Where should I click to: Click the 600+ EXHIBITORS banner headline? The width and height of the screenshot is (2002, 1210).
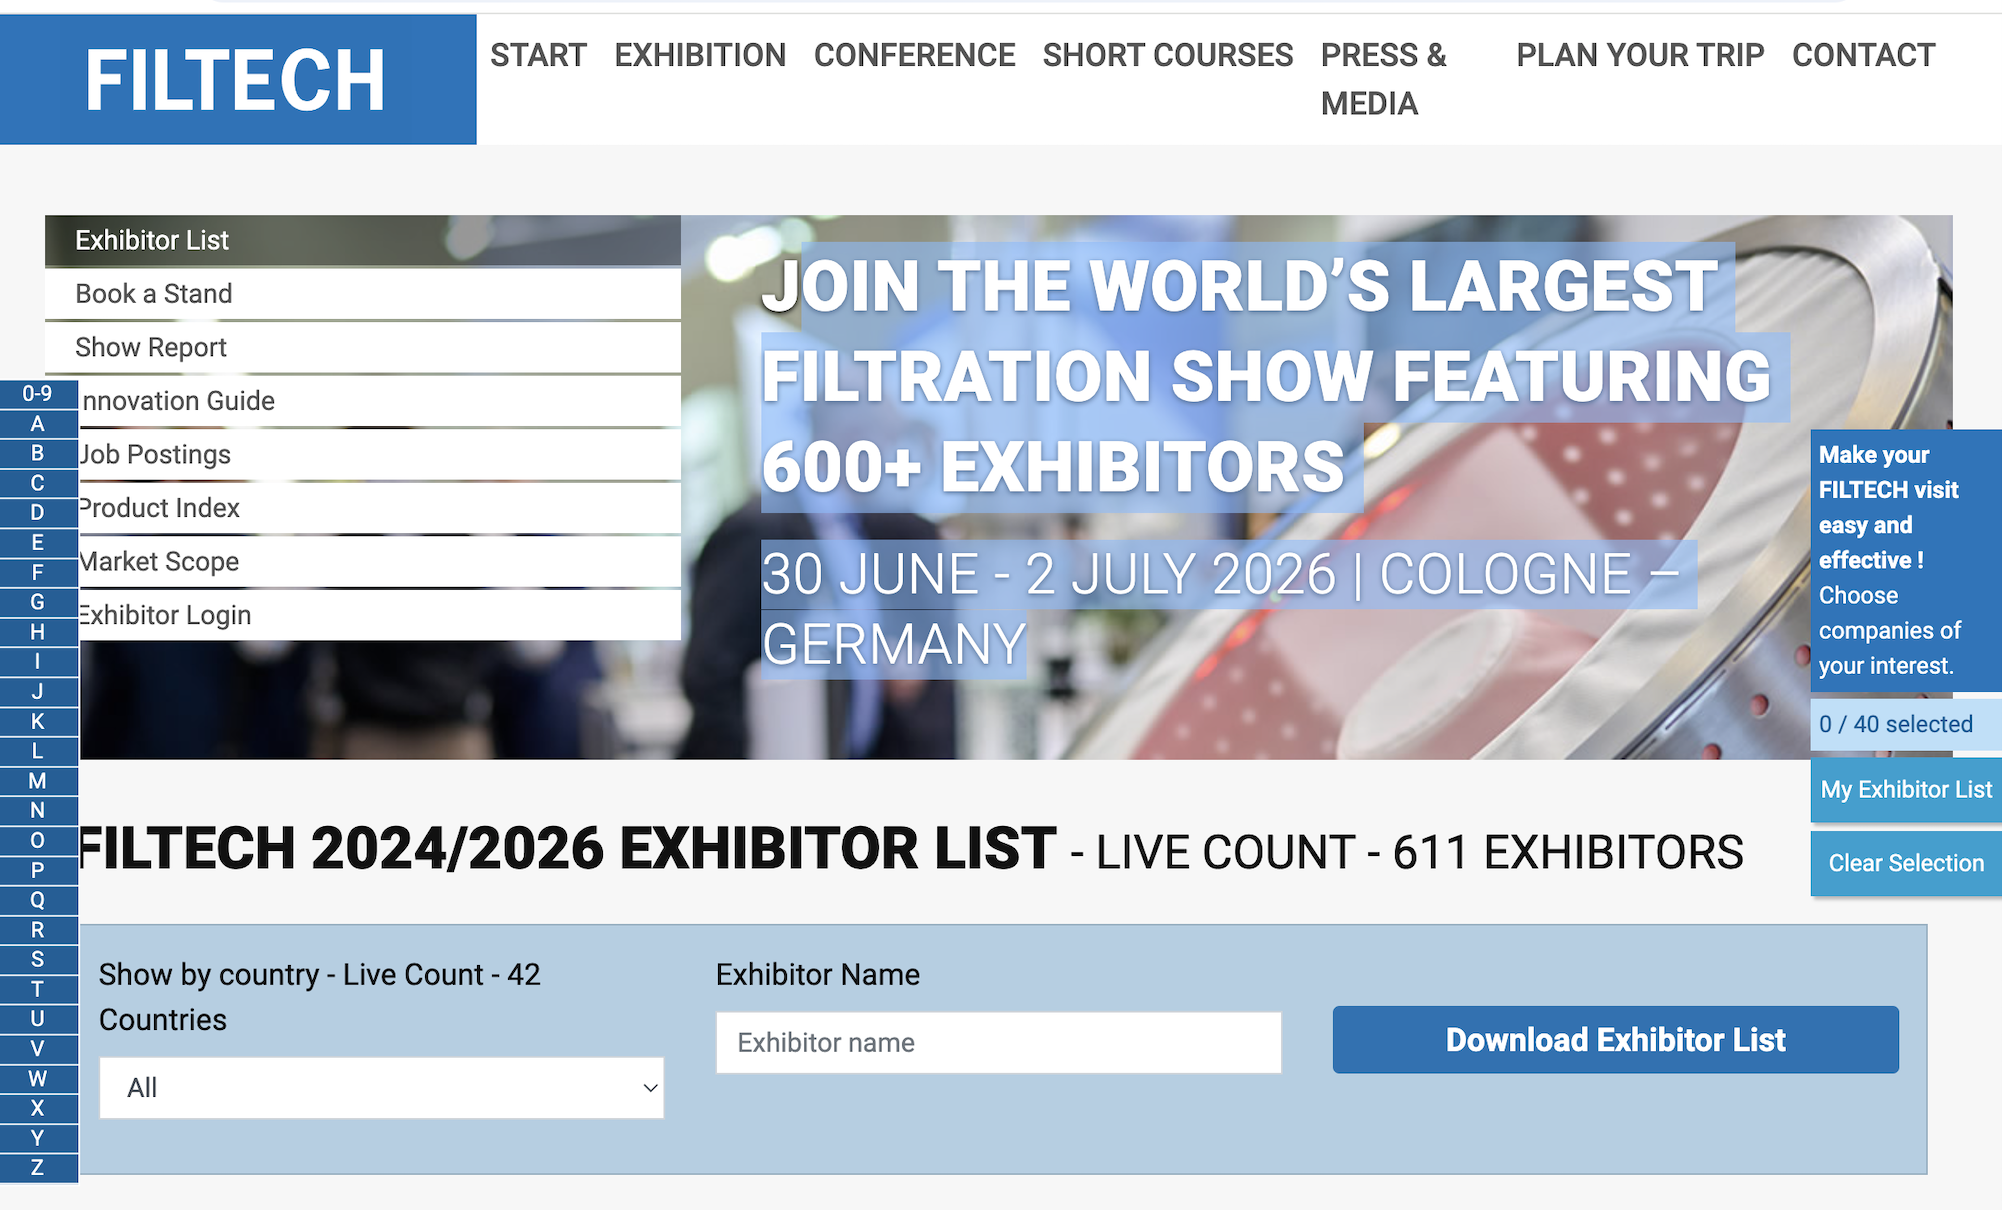(x=1053, y=467)
